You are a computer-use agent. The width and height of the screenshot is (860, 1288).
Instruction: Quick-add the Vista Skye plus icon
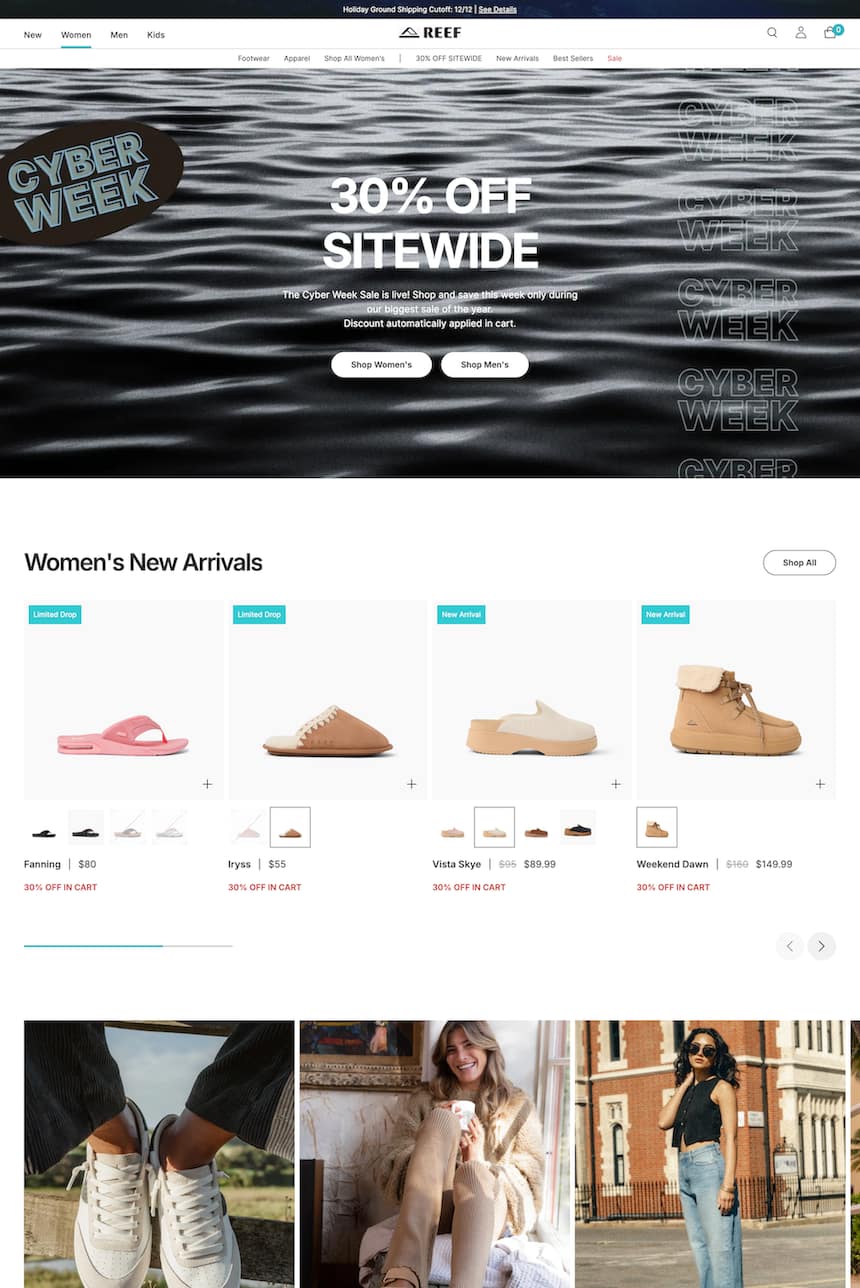[616, 784]
